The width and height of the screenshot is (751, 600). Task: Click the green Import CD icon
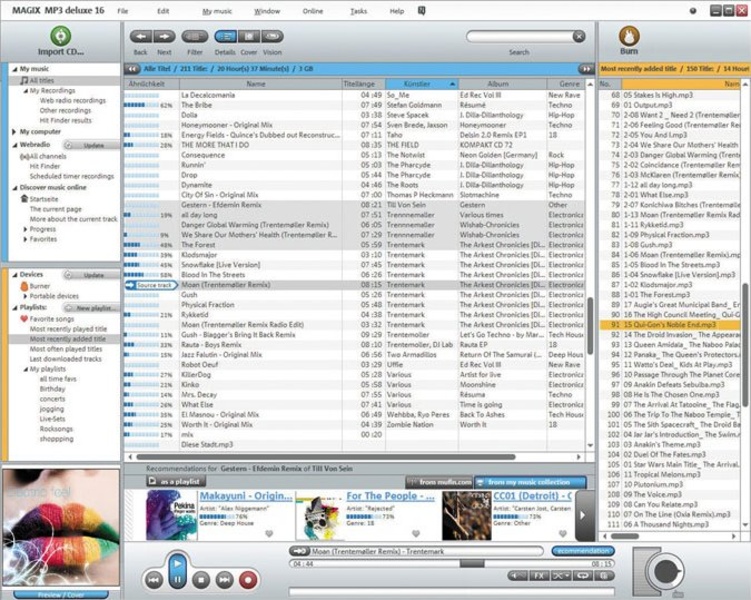(x=60, y=36)
